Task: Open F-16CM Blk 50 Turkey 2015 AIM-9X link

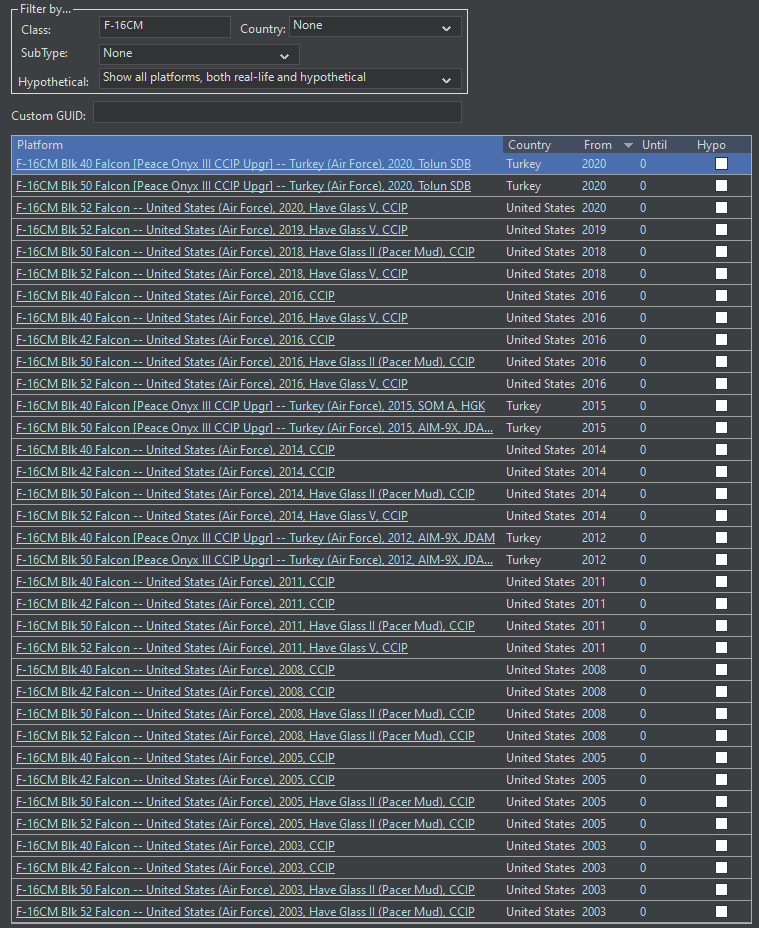Action: pos(255,428)
